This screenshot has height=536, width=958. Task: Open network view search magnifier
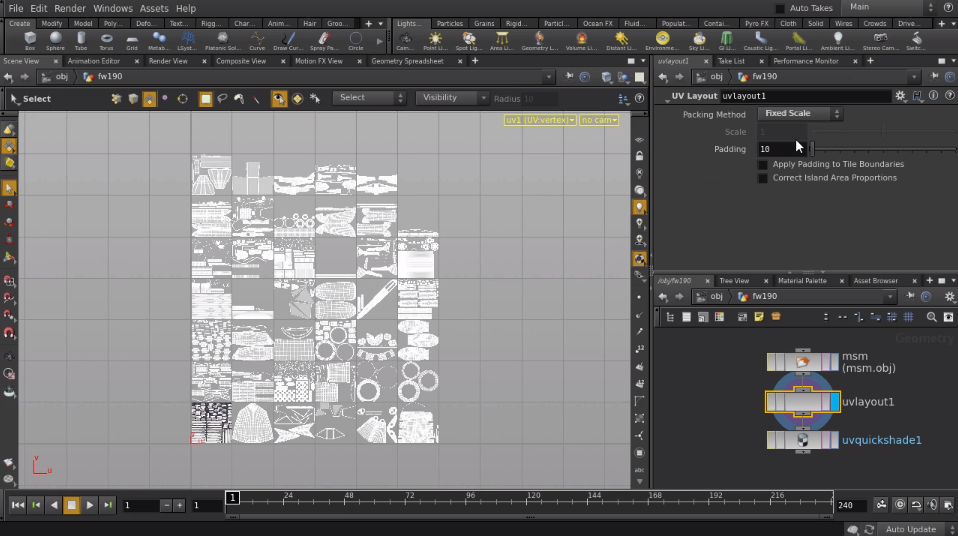(x=932, y=317)
